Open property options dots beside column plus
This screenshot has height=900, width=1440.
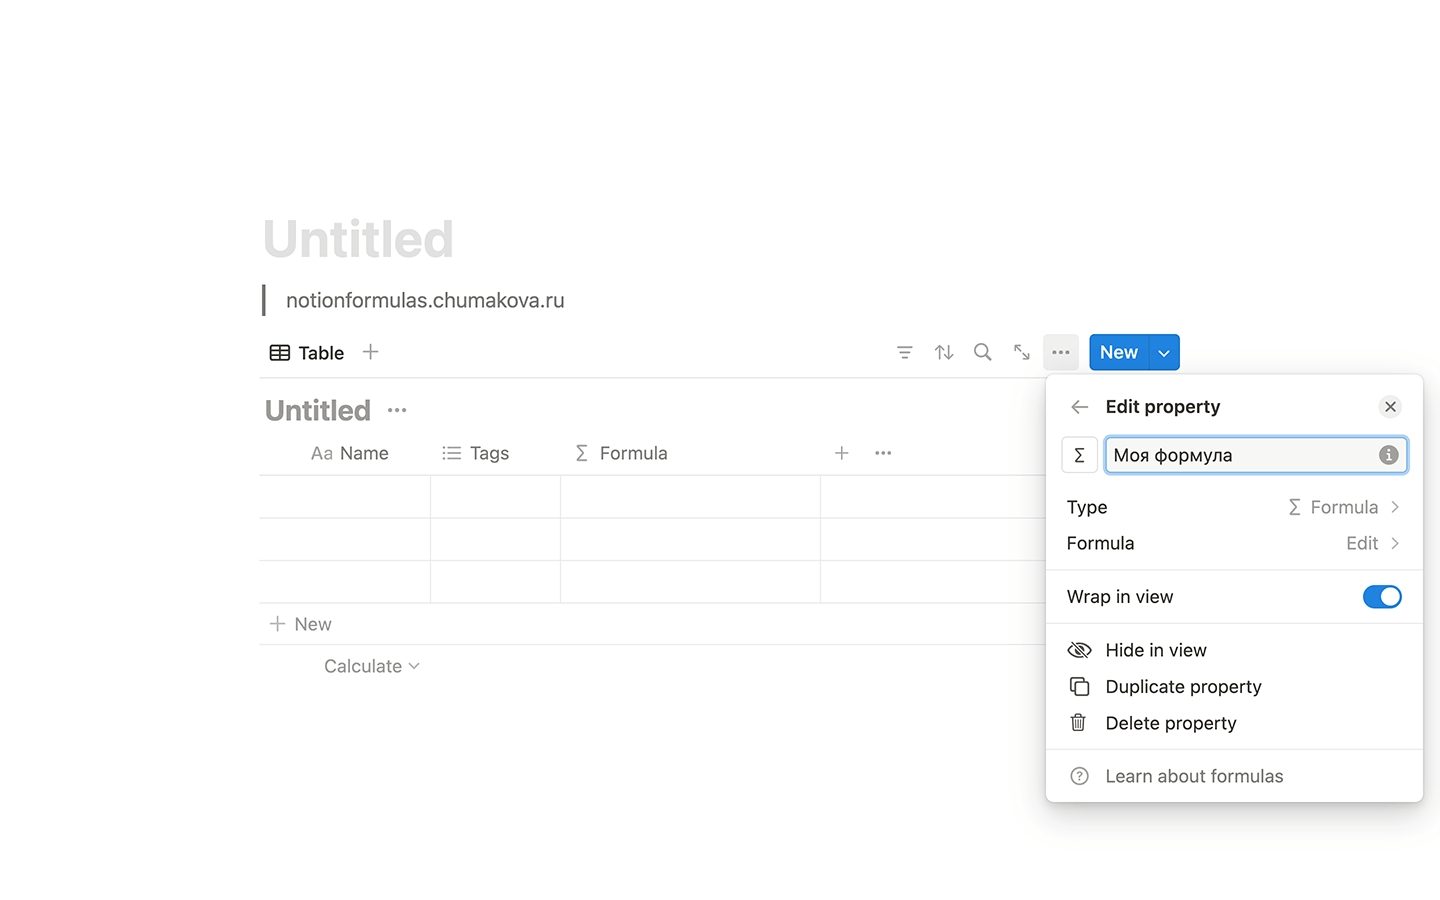coord(883,453)
